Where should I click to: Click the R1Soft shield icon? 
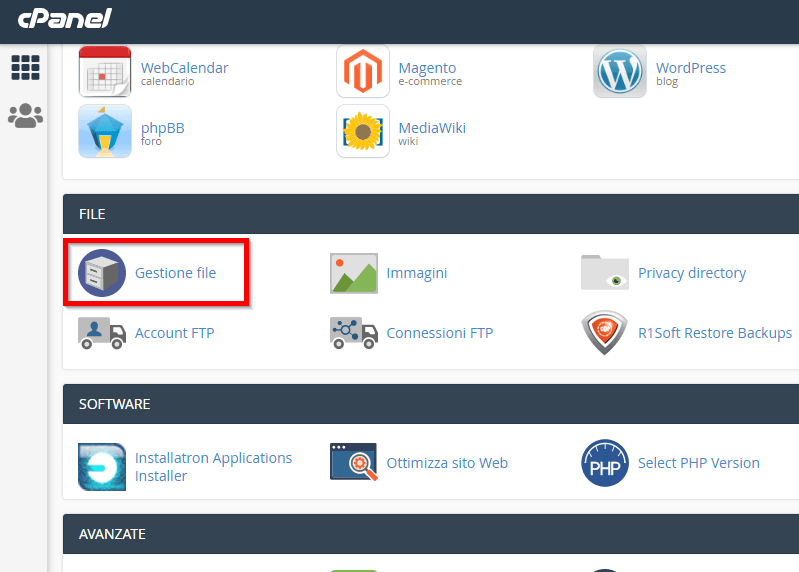(604, 333)
